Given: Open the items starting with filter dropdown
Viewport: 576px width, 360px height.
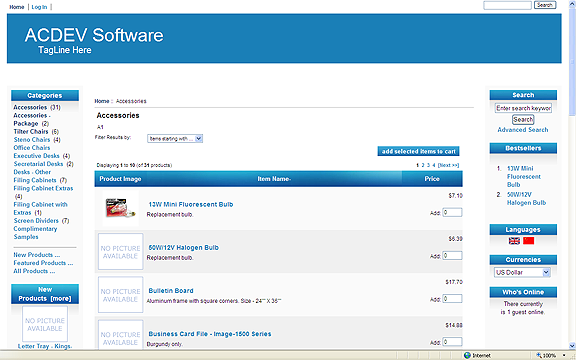Looking at the screenshot, I should point(175,138).
